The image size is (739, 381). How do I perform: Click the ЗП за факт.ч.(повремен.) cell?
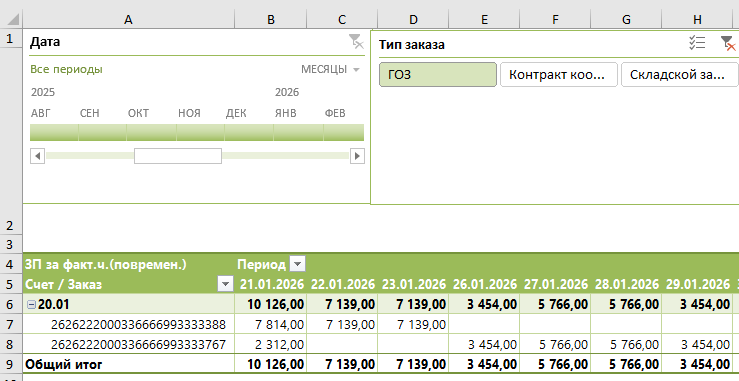[128, 264]
